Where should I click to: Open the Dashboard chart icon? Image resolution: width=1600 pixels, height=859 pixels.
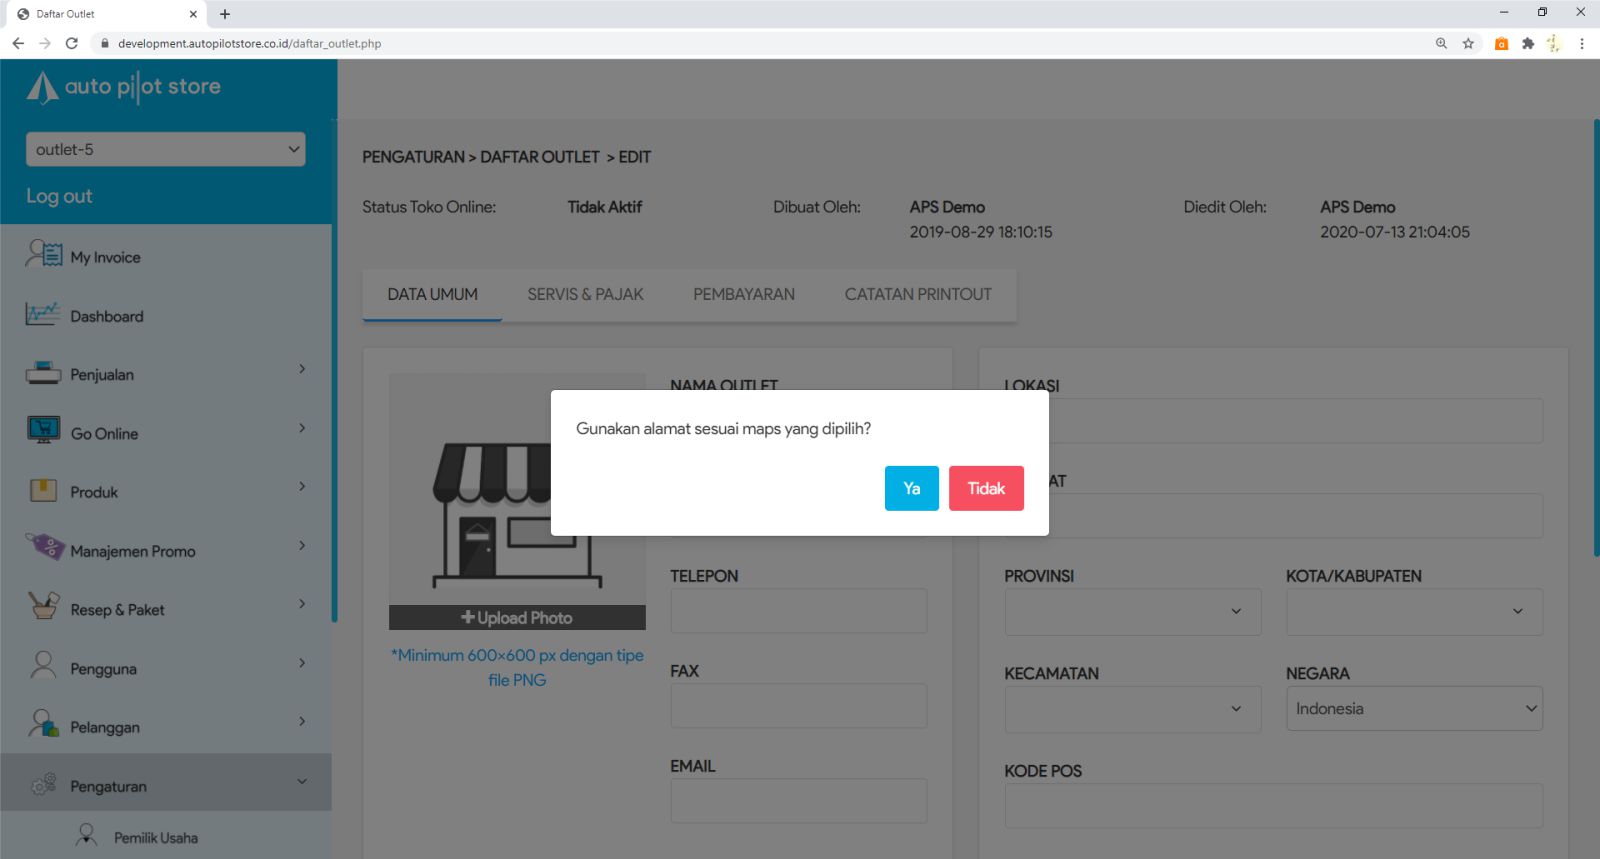[x=43, y=314]
